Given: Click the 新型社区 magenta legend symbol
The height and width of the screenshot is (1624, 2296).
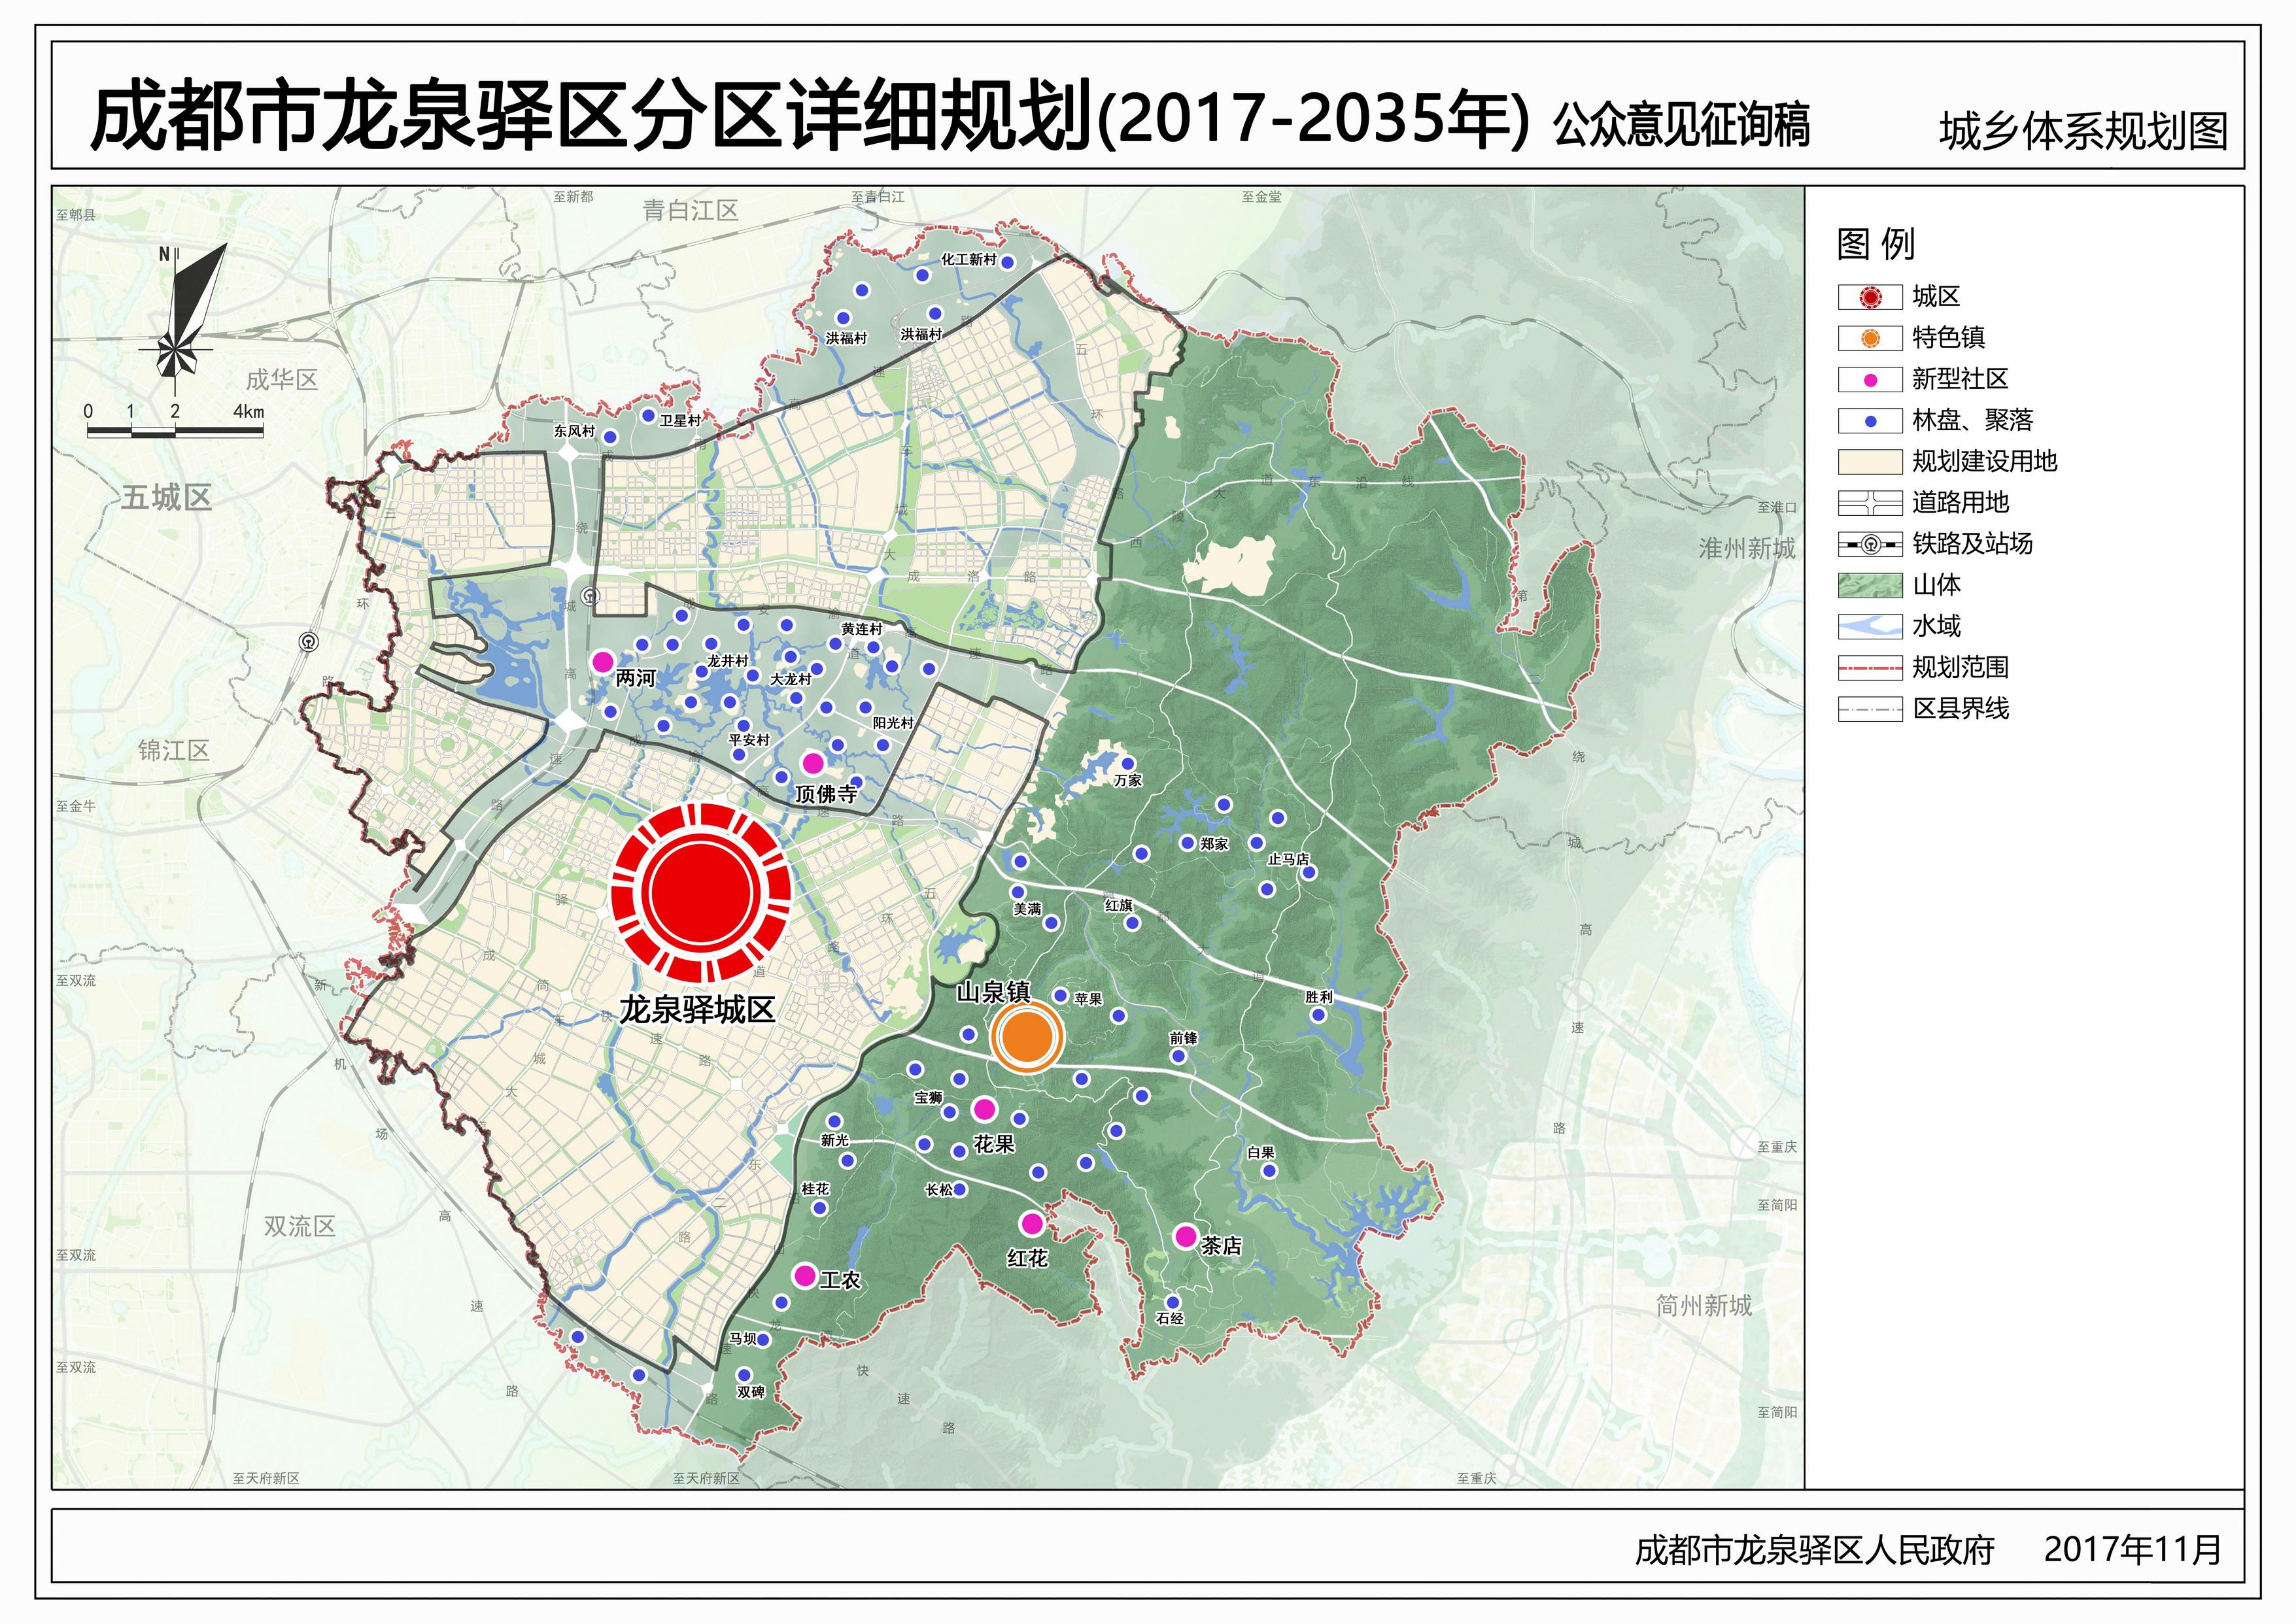Looking at the screenshot, I should click(x=1870, y=380).
